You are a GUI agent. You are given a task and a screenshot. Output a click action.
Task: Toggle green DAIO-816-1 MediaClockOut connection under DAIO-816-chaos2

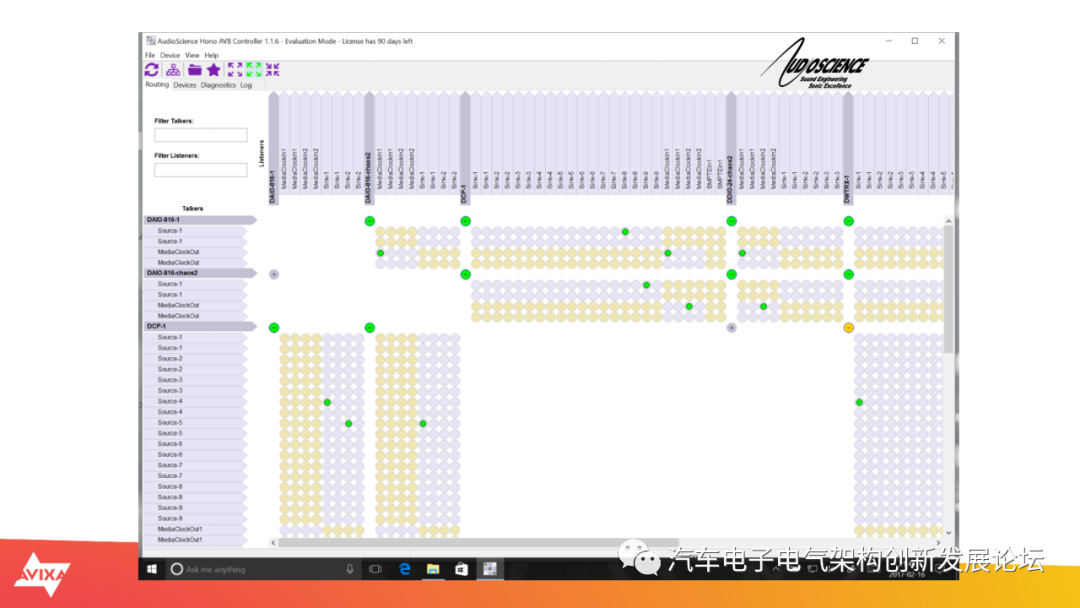(380, 253)
